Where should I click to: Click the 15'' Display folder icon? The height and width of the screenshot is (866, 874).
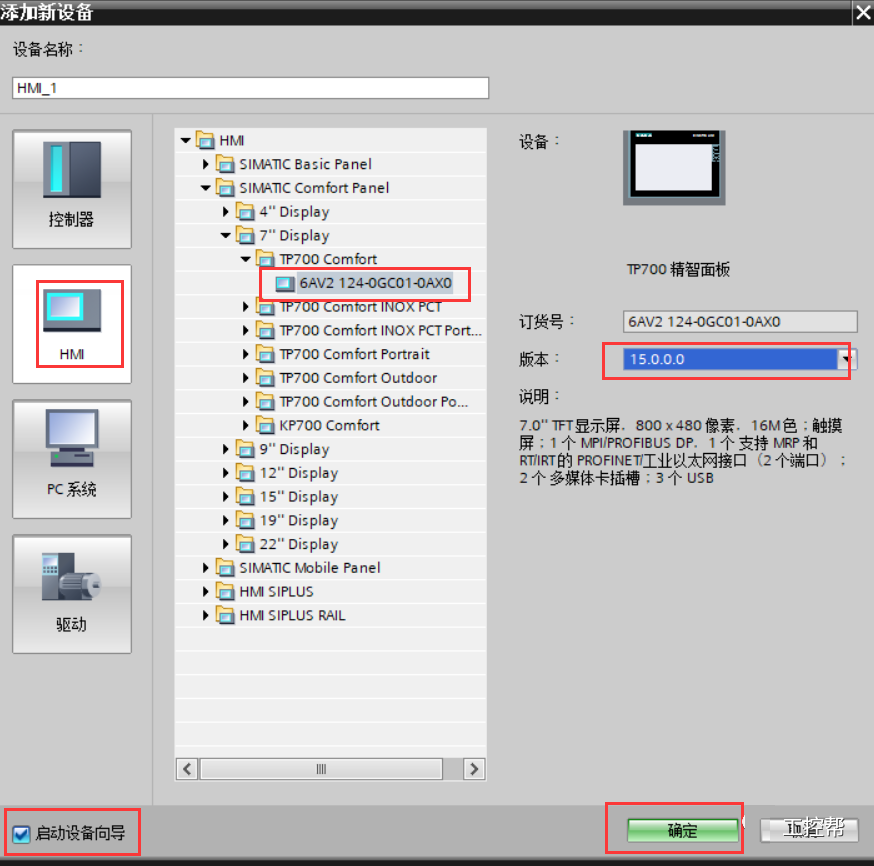coord(245,497)
